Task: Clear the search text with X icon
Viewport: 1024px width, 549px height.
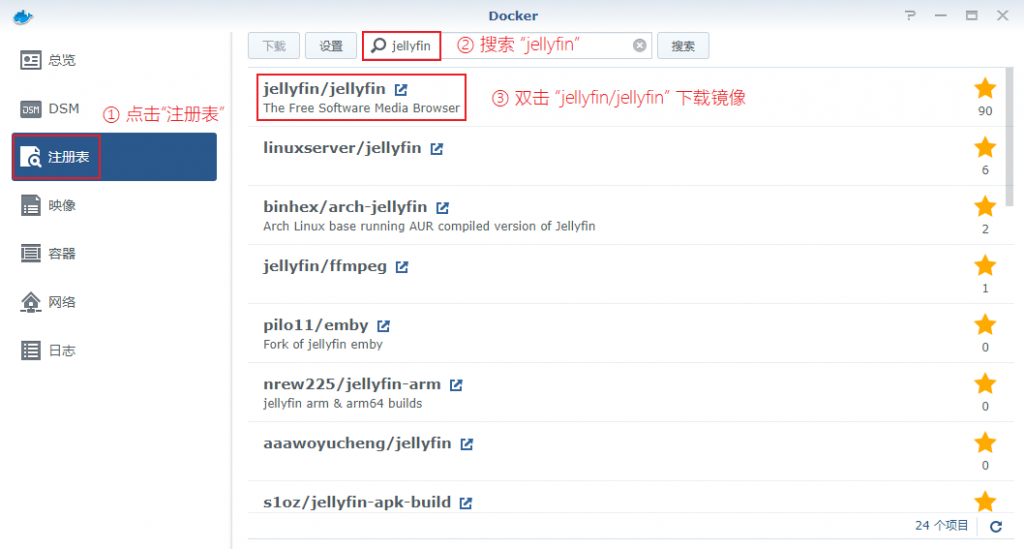Action: tap(640, 45)
